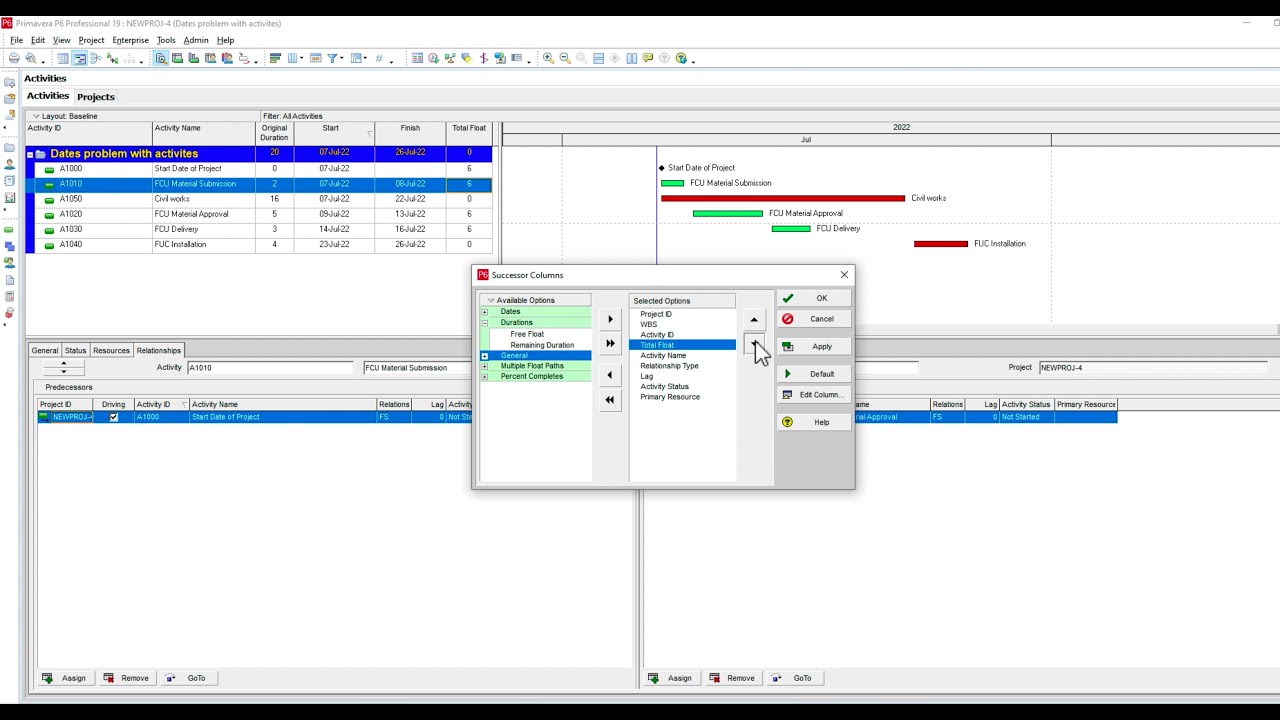Click the Help question mark toolbar icon

click(x=681, y=59)
